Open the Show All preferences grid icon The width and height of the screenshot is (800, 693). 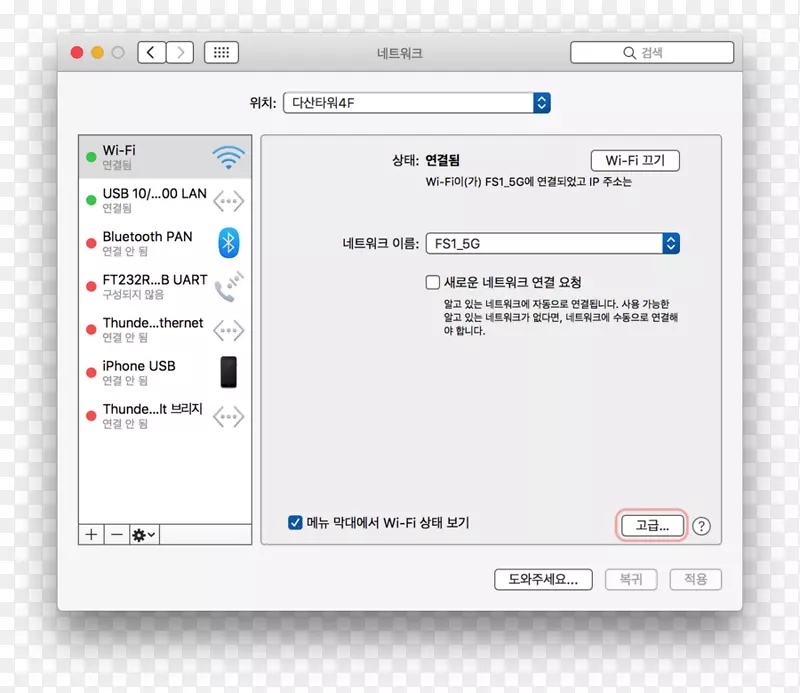coord(220,52)
